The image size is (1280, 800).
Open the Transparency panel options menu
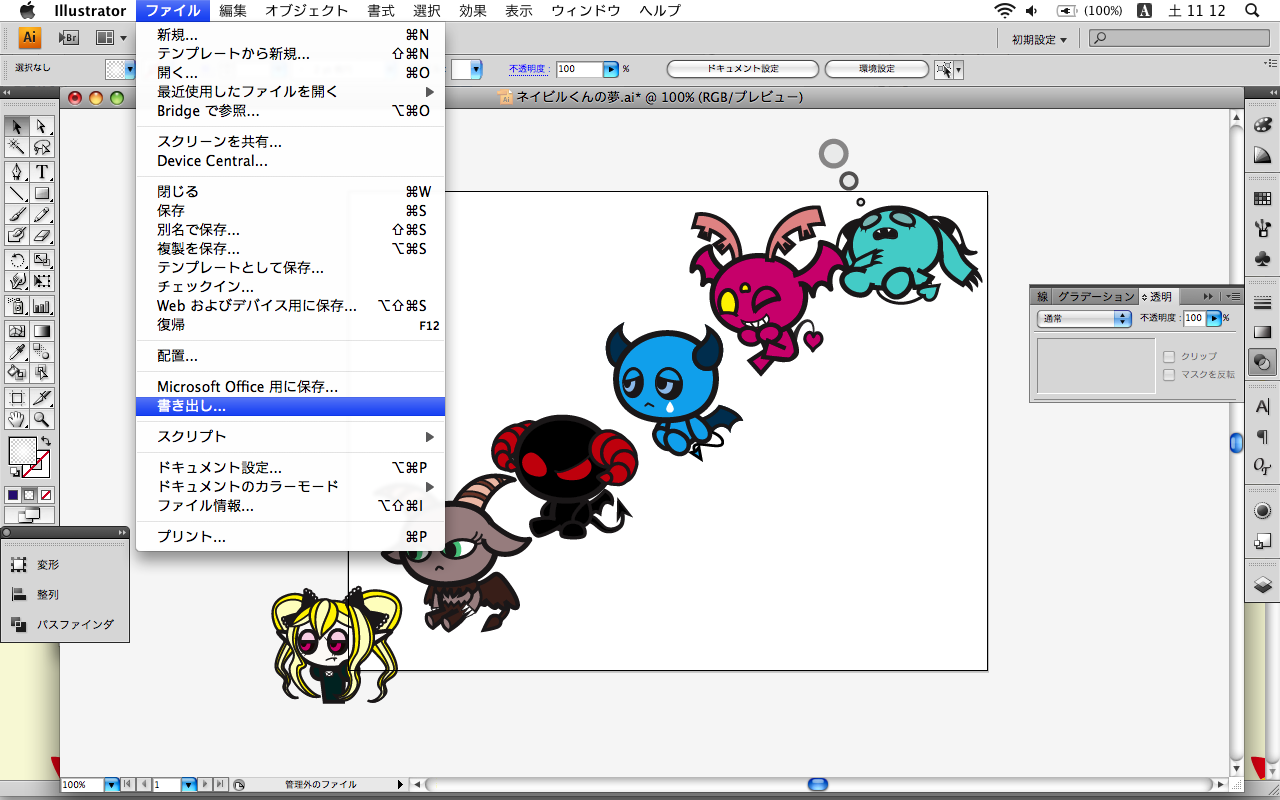click(1234, 296)
